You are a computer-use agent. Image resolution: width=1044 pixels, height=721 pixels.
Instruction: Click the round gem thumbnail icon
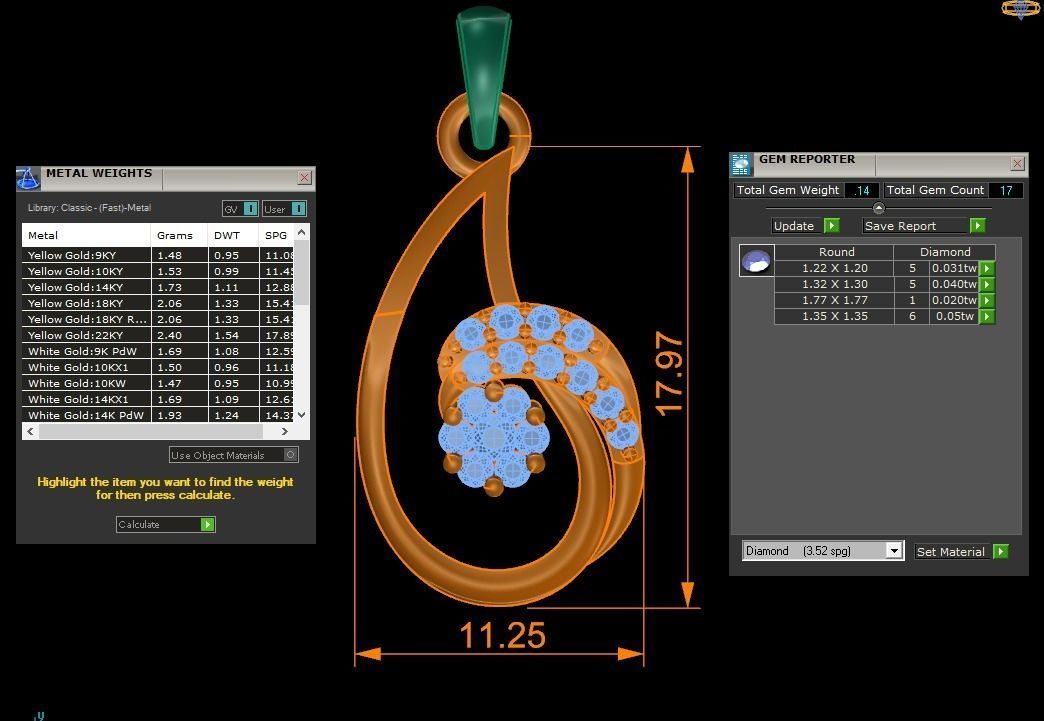[x=756, y=260]
